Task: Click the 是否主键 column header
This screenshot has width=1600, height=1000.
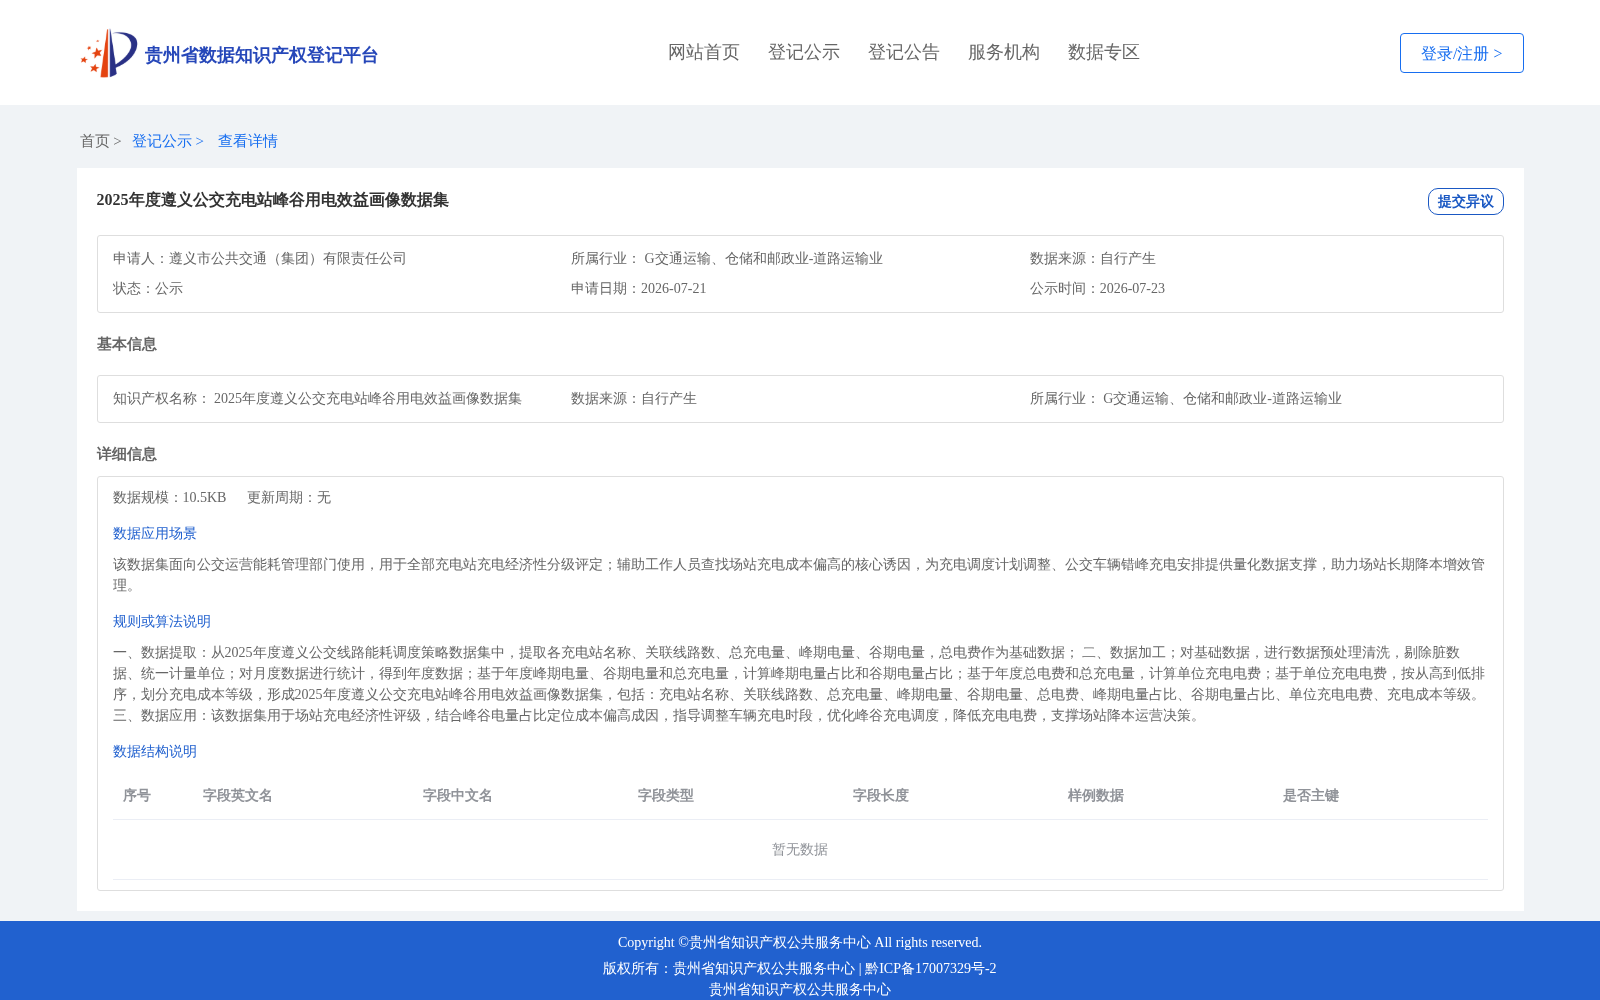Action: pyautogui.click(x=1311, y=795)
